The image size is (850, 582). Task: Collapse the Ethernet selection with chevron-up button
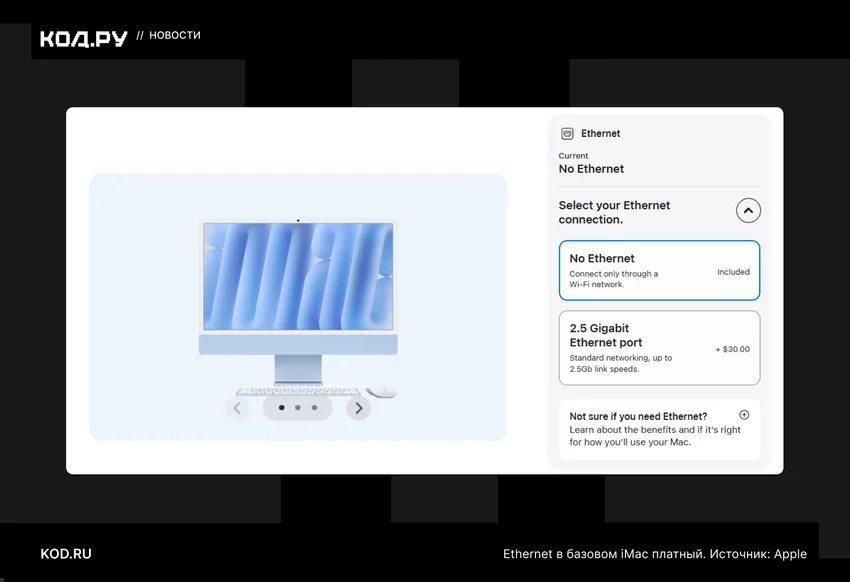click(x=748, y=211)
